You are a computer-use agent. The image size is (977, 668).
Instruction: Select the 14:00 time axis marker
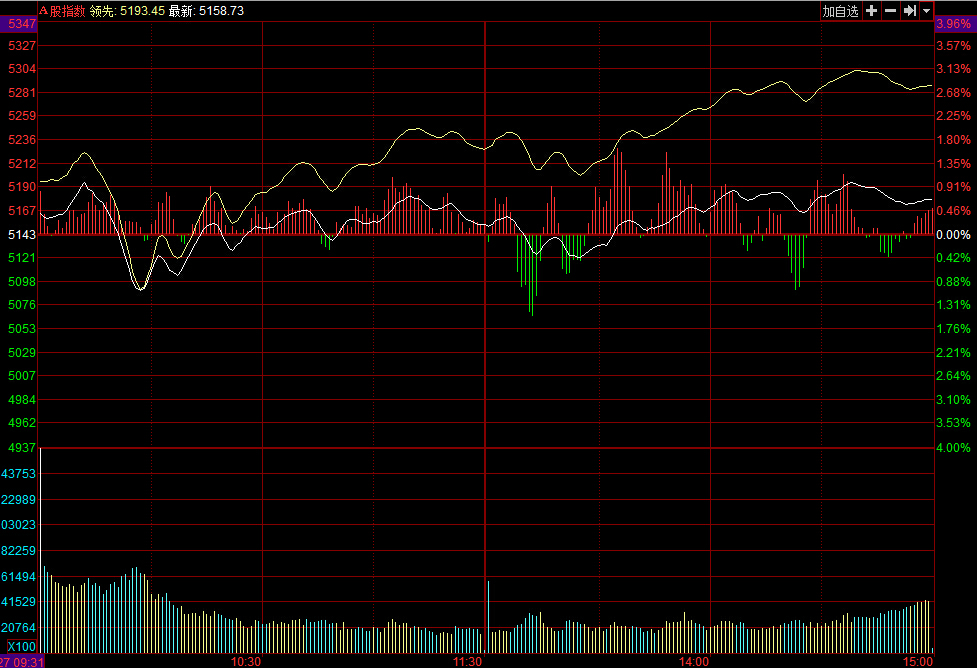click(694, 661)
